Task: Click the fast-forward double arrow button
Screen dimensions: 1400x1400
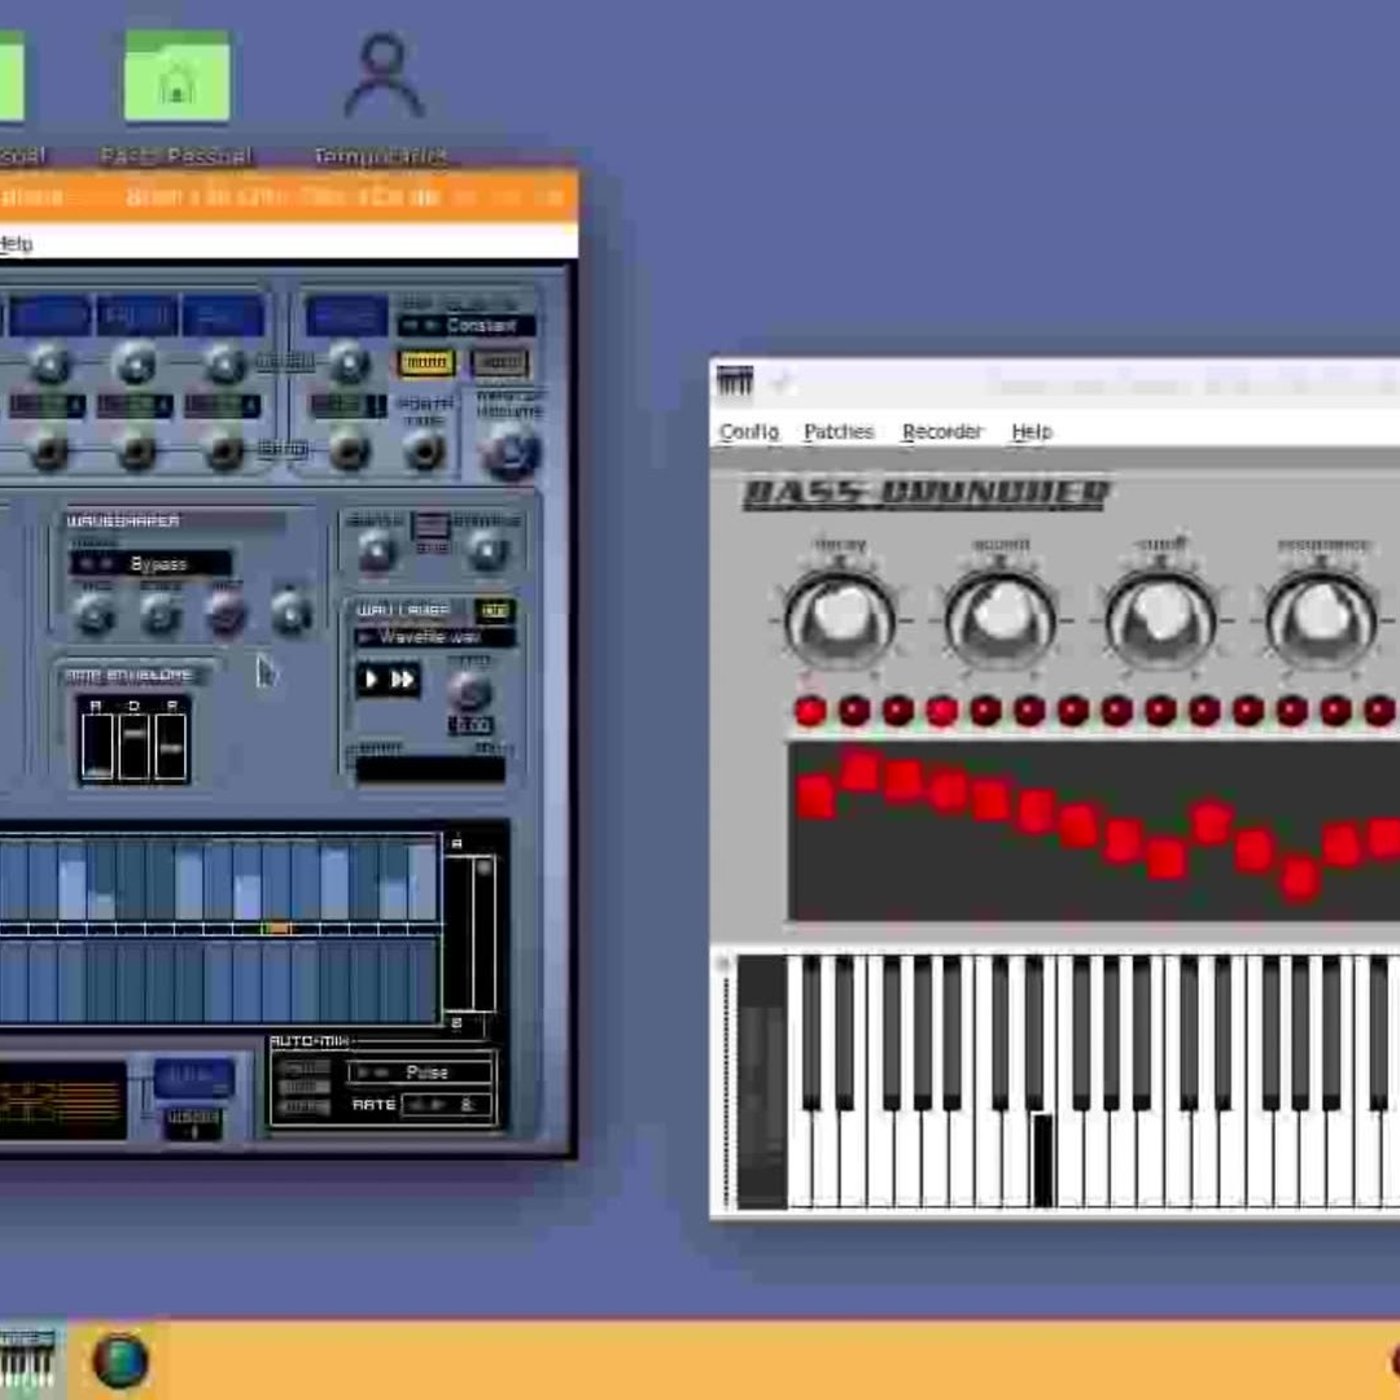Action: pyautogui.click(x=402, y=680)
